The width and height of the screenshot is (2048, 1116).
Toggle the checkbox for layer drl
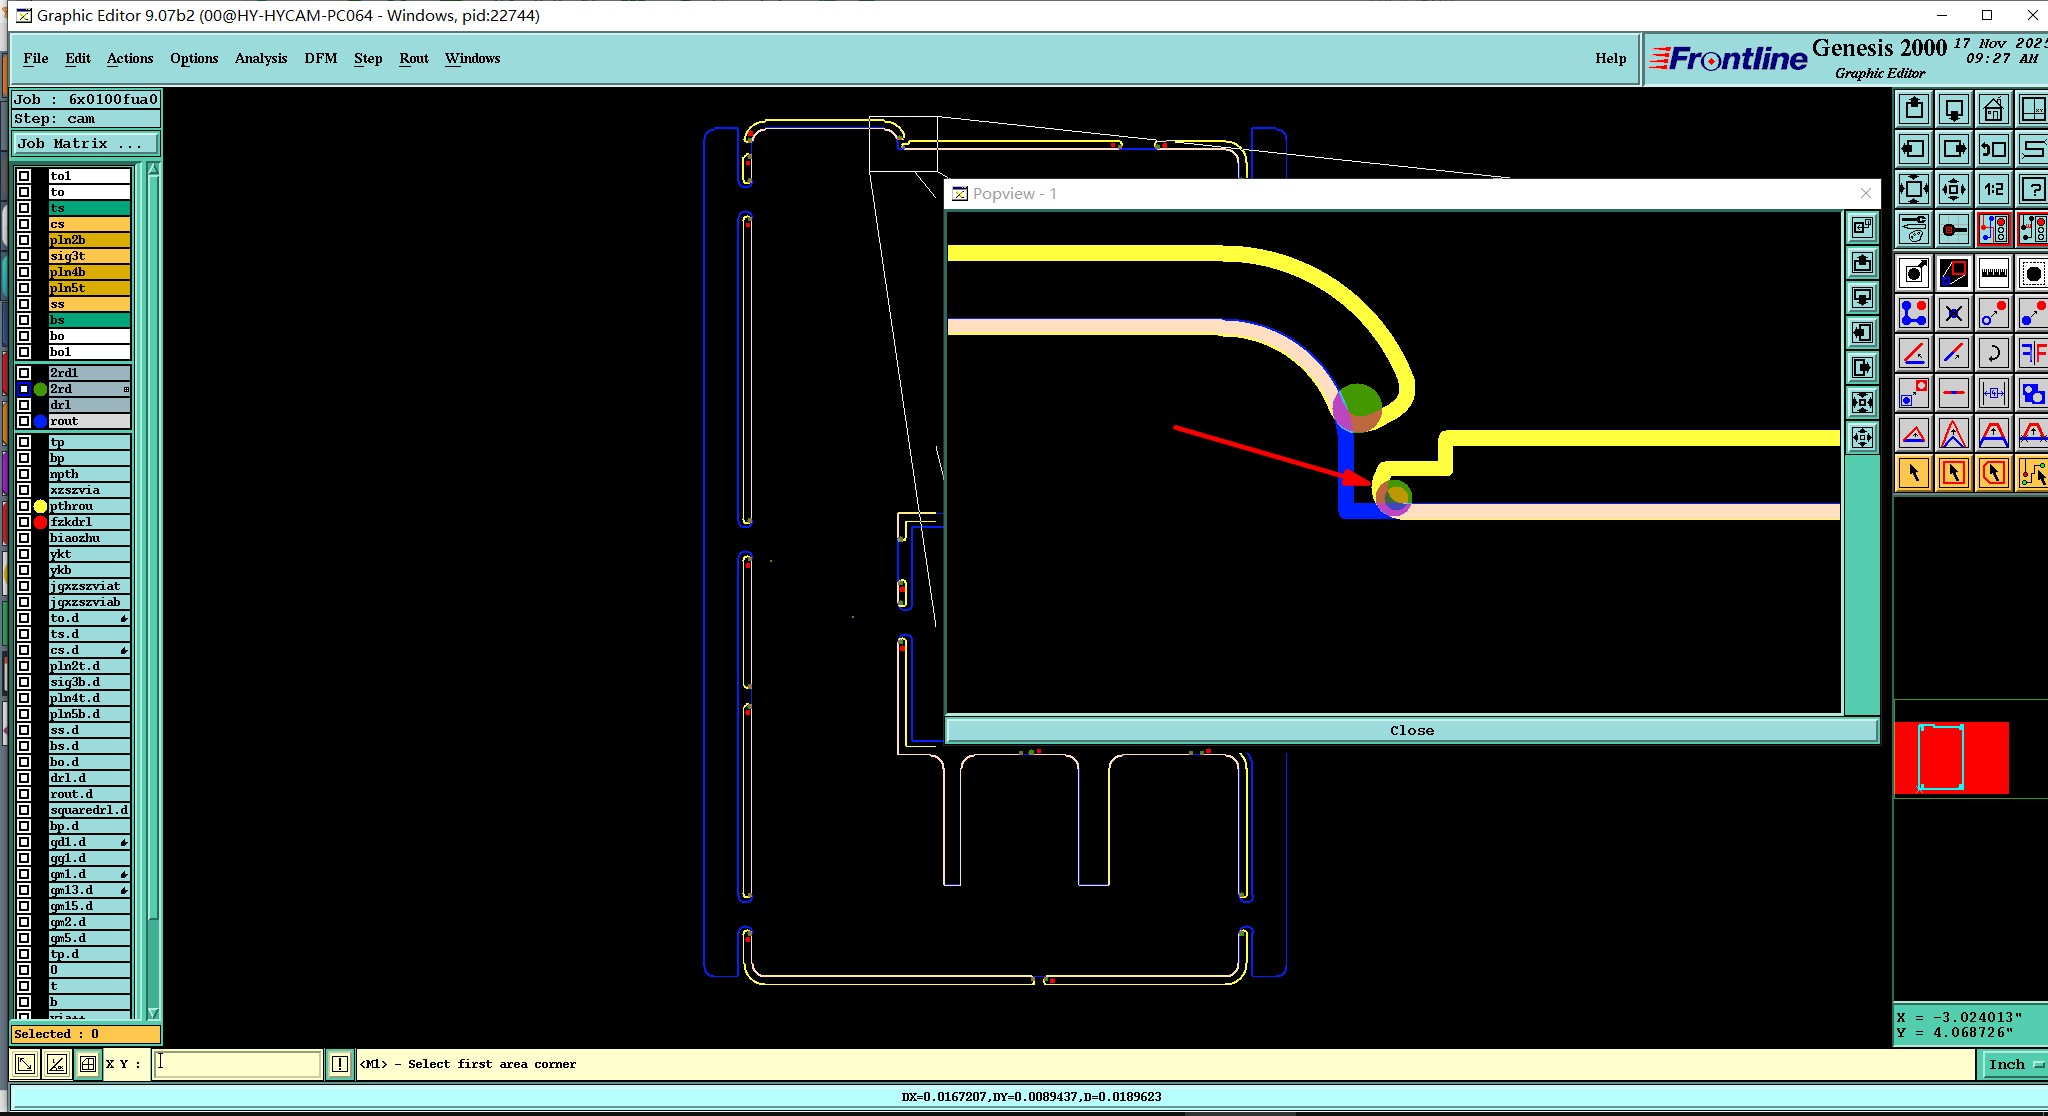[24, 405]
